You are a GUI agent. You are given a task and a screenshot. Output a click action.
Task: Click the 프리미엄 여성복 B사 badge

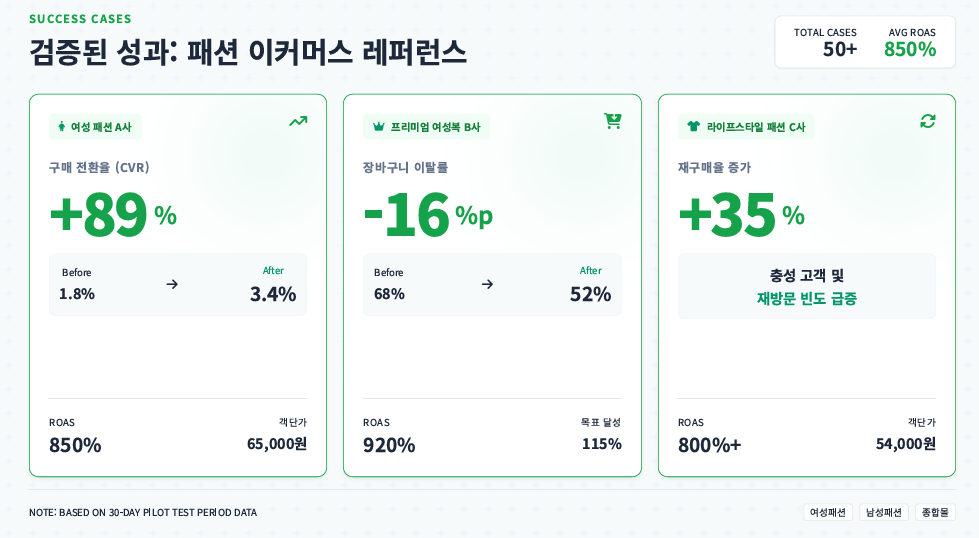pos(426,127)
